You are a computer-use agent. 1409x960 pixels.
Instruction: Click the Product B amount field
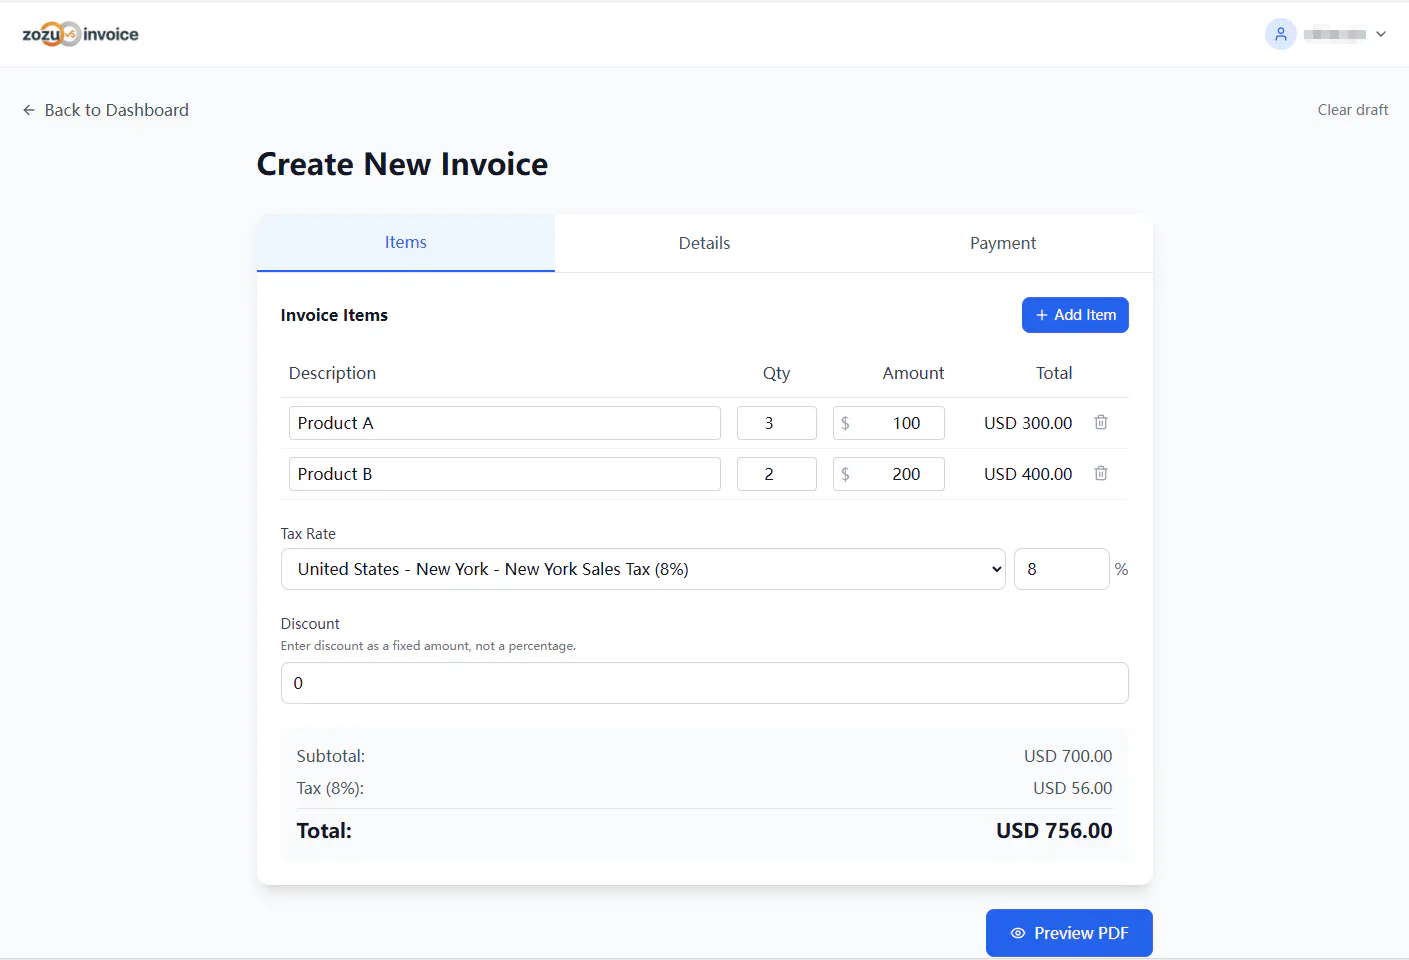pos(889,474)
